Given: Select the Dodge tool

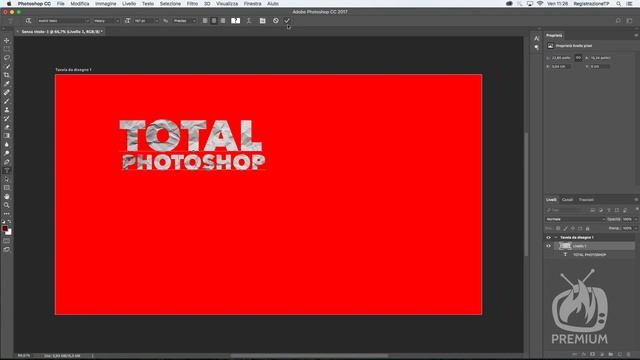Looking at the screenshot, I should 7,153.
